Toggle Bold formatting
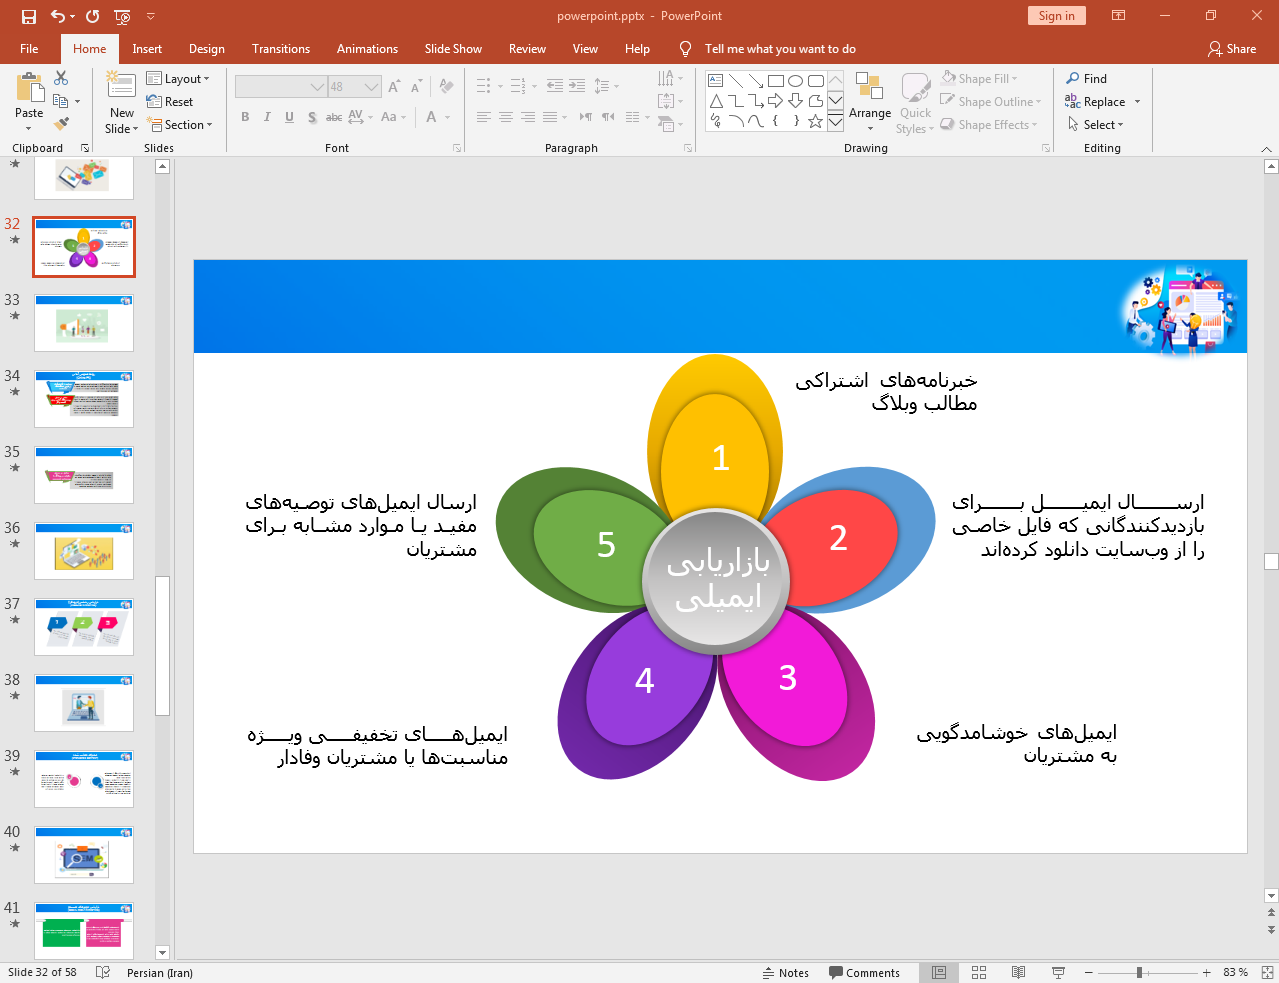Viewport: 1279px width, 983px height. (x=245, y=117)
